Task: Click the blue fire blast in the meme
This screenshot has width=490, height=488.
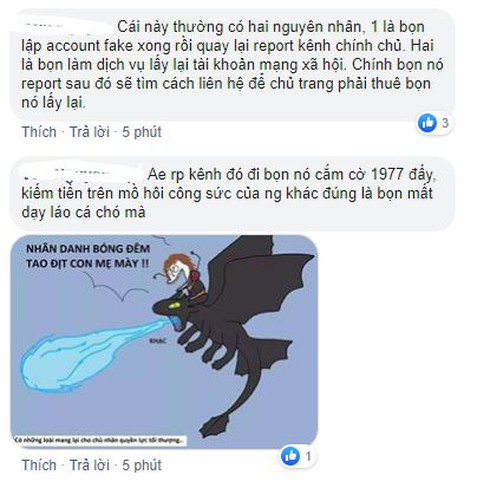Action: pyautogui.click(x=90, y=352)
